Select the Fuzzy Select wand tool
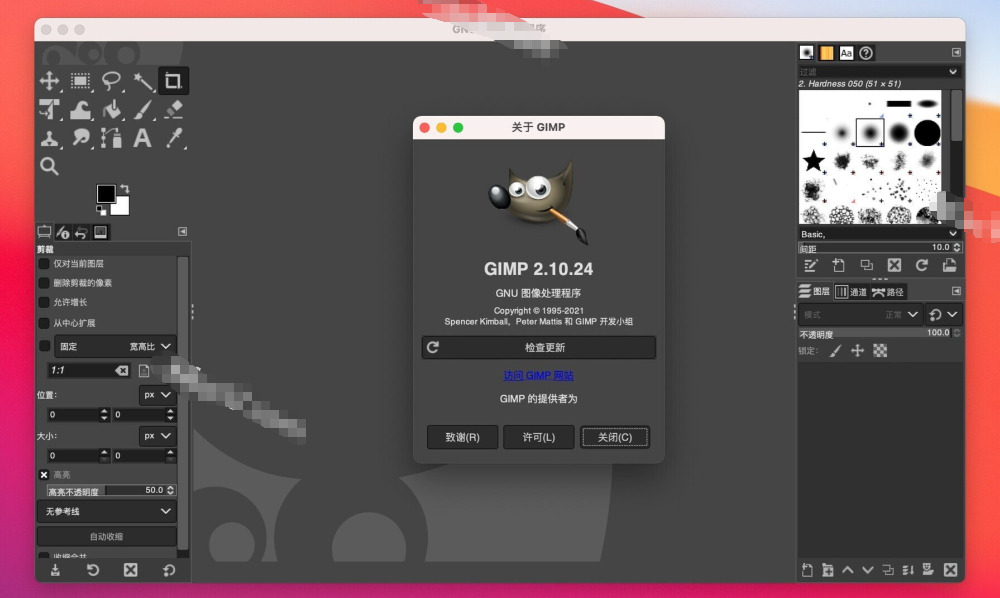The image size is (1000, 598). pyautogui.click(x=142, y=81)
